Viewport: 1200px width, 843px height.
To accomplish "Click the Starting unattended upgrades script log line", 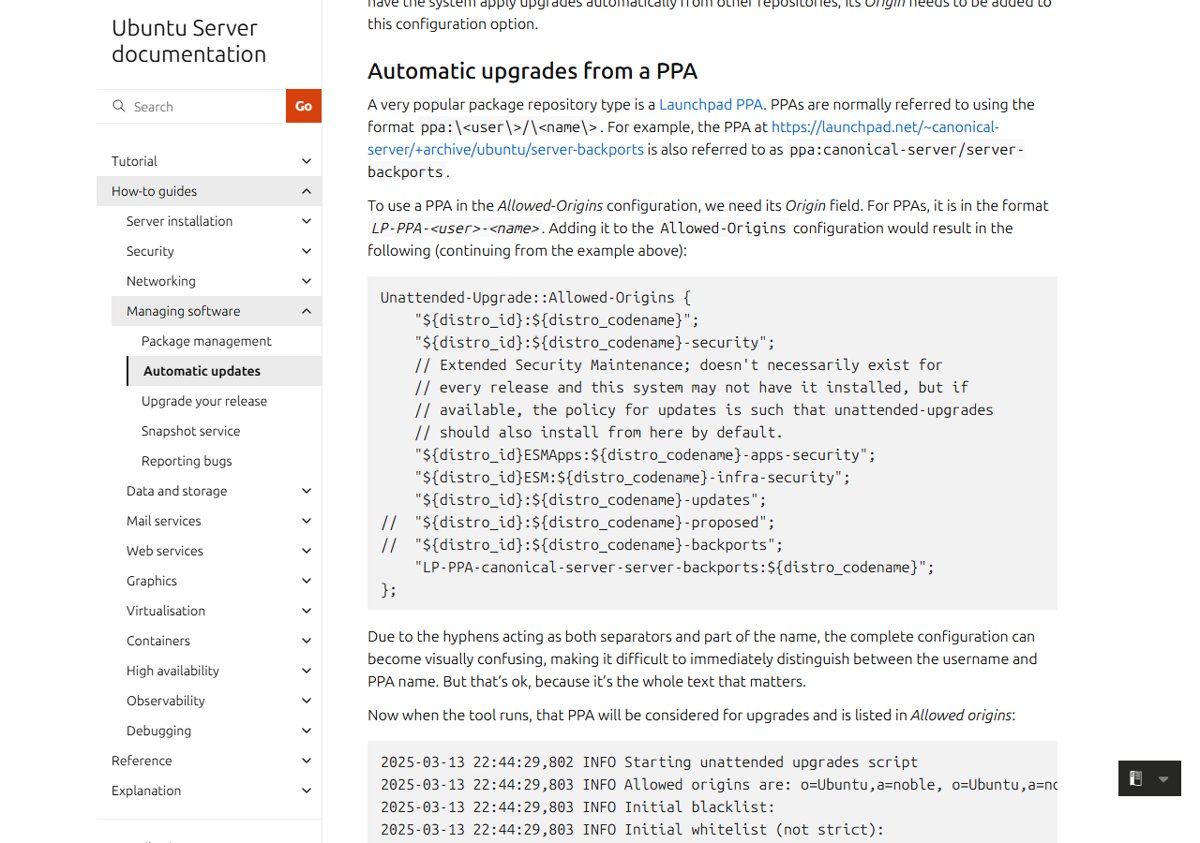I will [x=649, y=762].
